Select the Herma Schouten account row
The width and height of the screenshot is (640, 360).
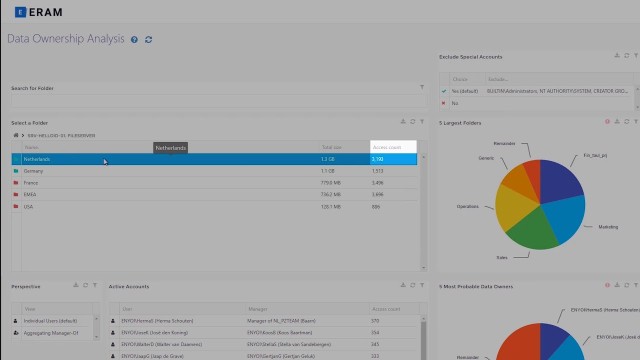coord(264,321)
